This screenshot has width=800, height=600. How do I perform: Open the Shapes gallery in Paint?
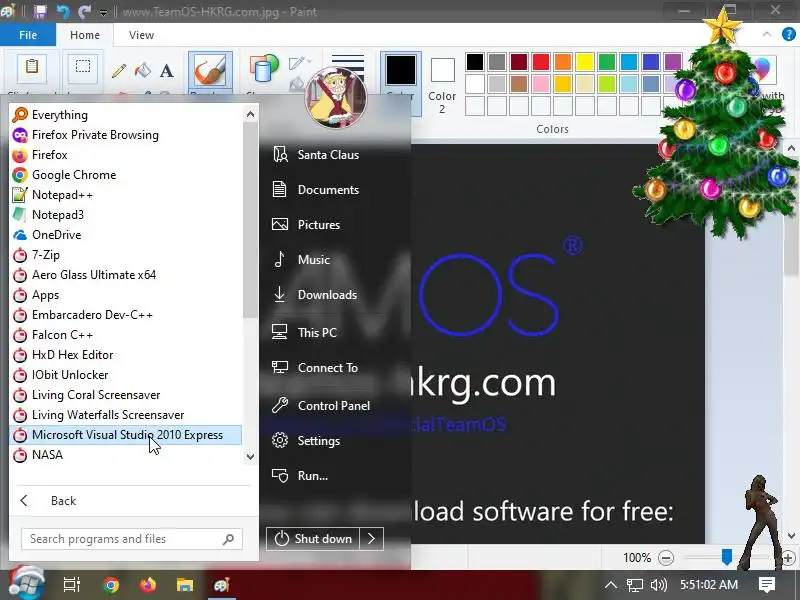pos(263,69)
